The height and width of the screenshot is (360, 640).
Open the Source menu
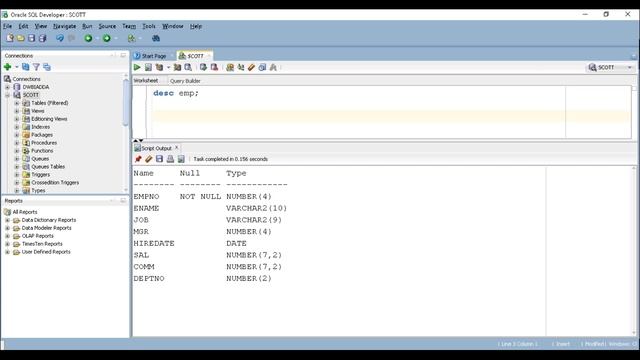[x=107, y=26]
